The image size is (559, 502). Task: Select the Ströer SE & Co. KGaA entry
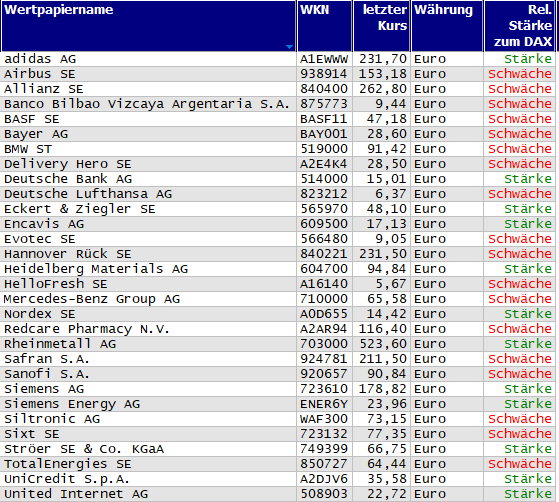tap(84, 449)
